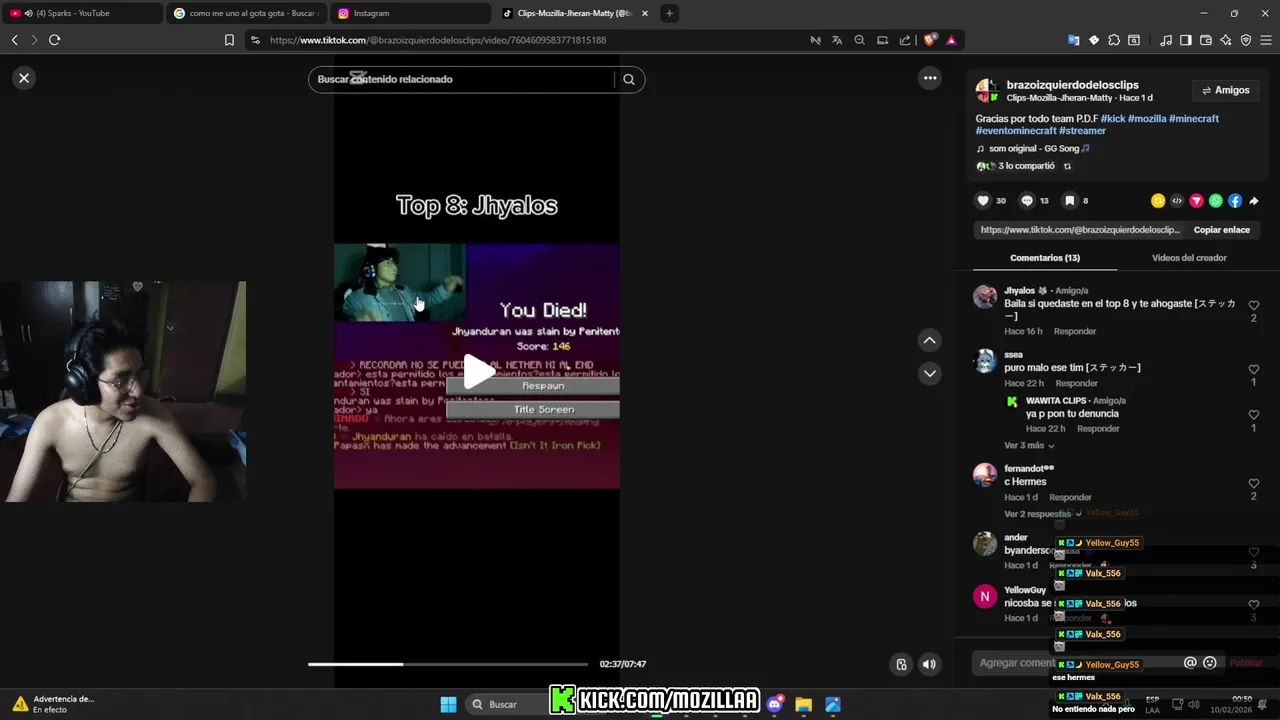Click the taskbar Buscar search box

point(505,704)
